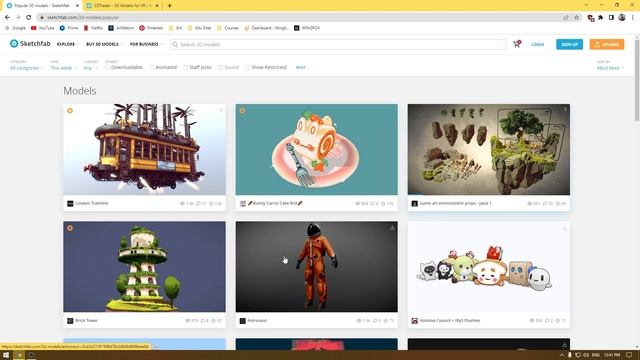
Task: Open Game art environment props thumbnail
Action: tap(489, 149)
